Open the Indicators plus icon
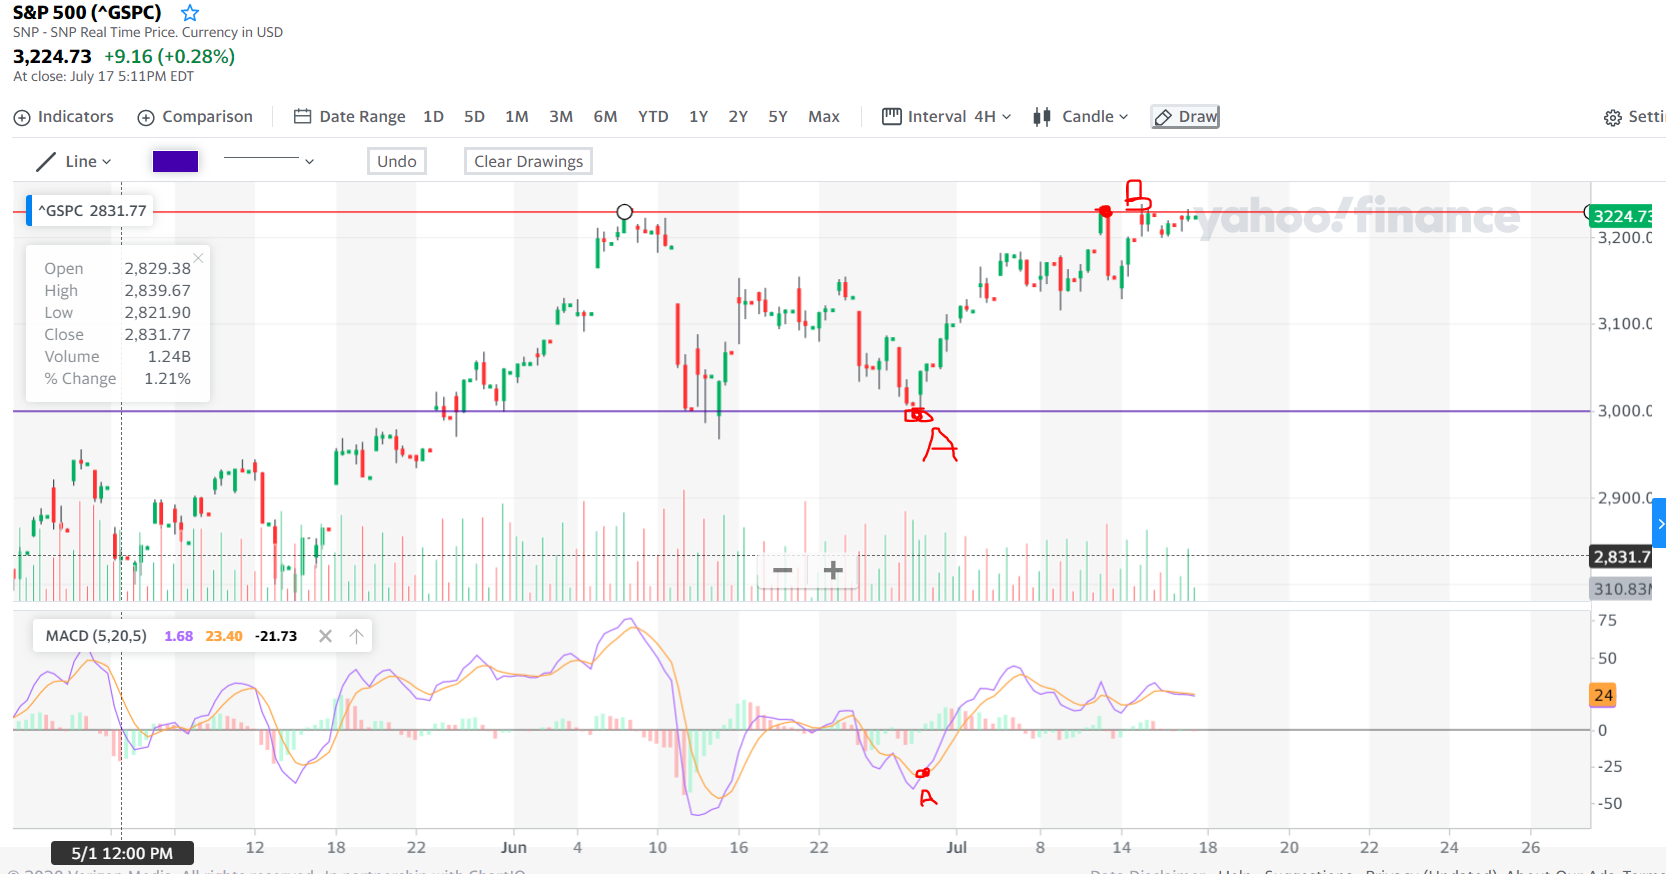The image size is (1666, 874). 22,118
